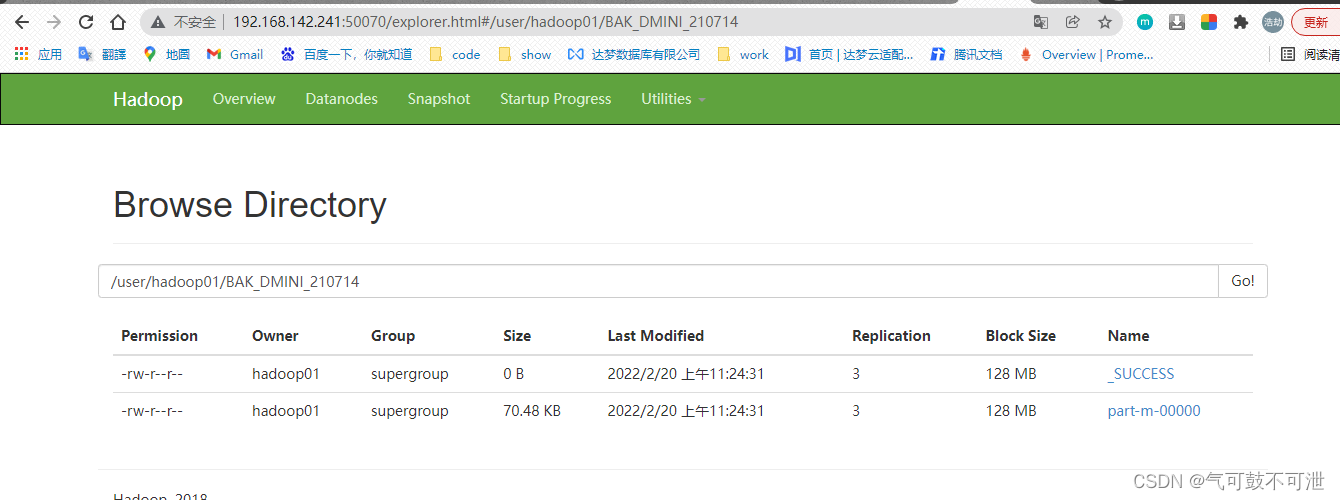Open the 应用 apps grid bookmark
The height and width of the screenshot is (500, 1340).
pos(38,55)
